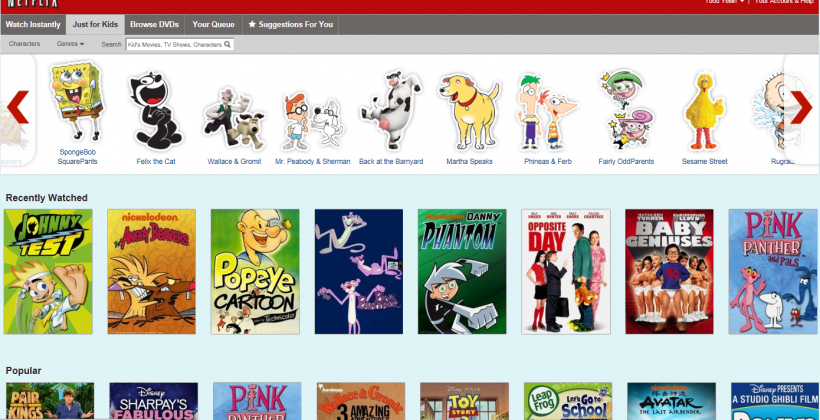Open the Opposite Day poster
The height and width of the screenshot is (420, 820).
tap(566, 271)
